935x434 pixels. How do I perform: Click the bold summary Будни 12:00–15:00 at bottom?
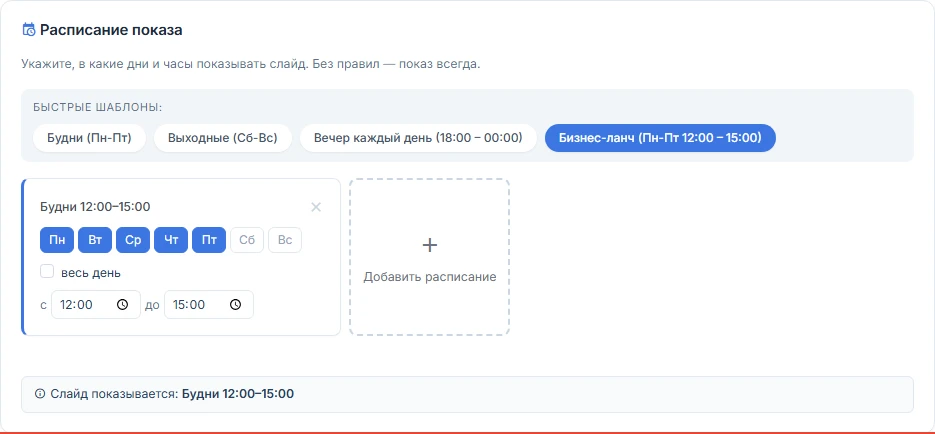[238, 393]
